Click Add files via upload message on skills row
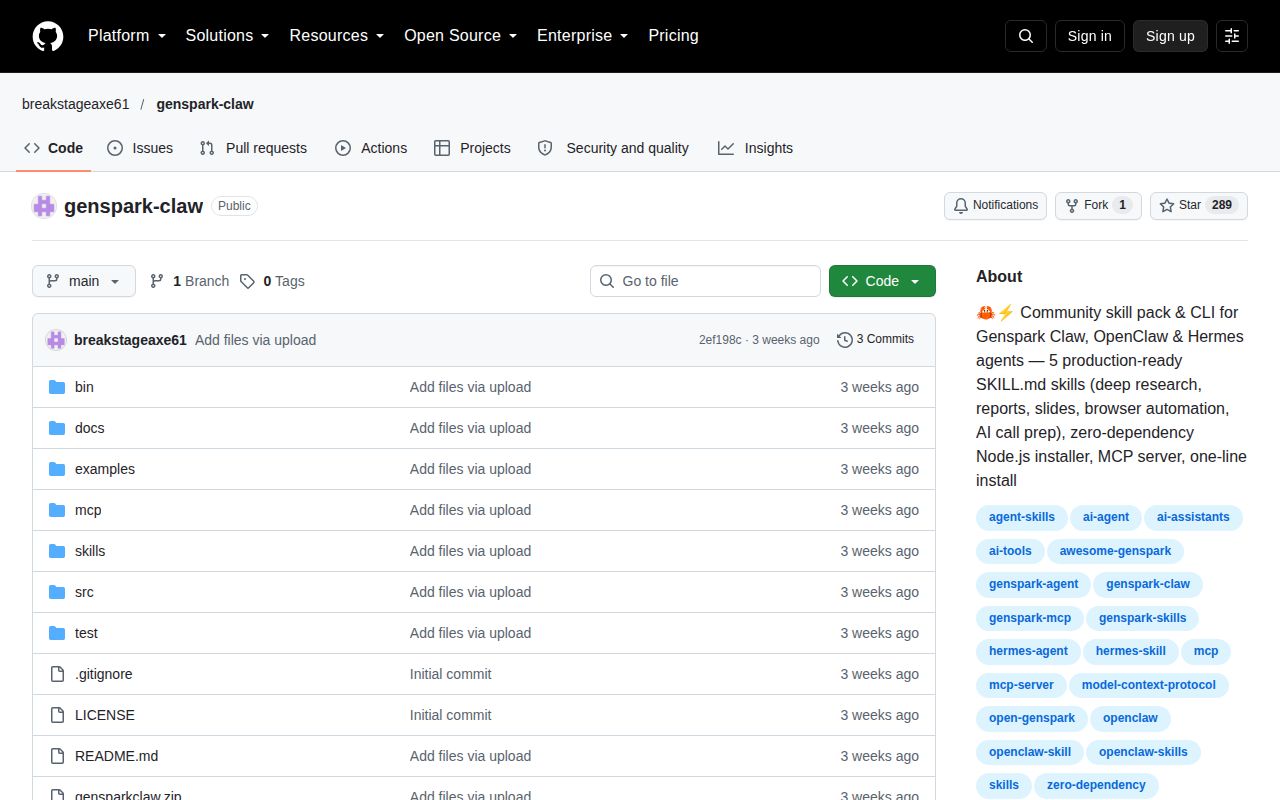The width and height of the screenshot is (1280, 800). [x=470, y=551]
